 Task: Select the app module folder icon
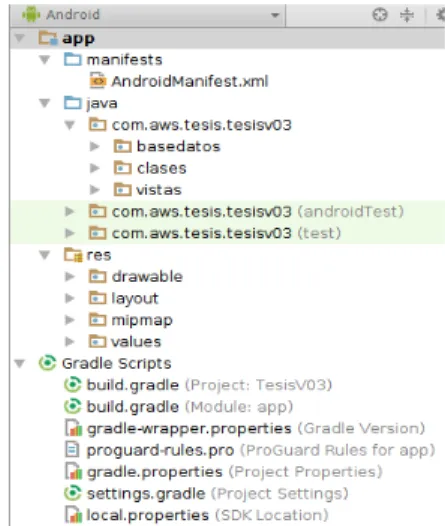(x=48, y=38)
